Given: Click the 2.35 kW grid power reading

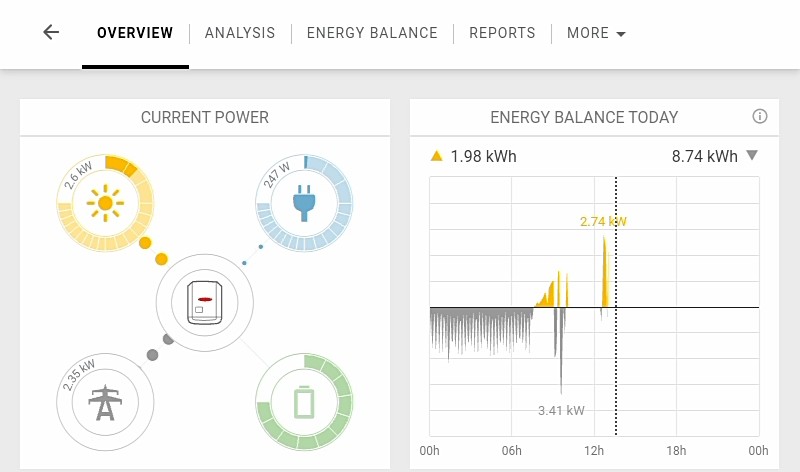Looking at the screenshot, I should point(79,375).
